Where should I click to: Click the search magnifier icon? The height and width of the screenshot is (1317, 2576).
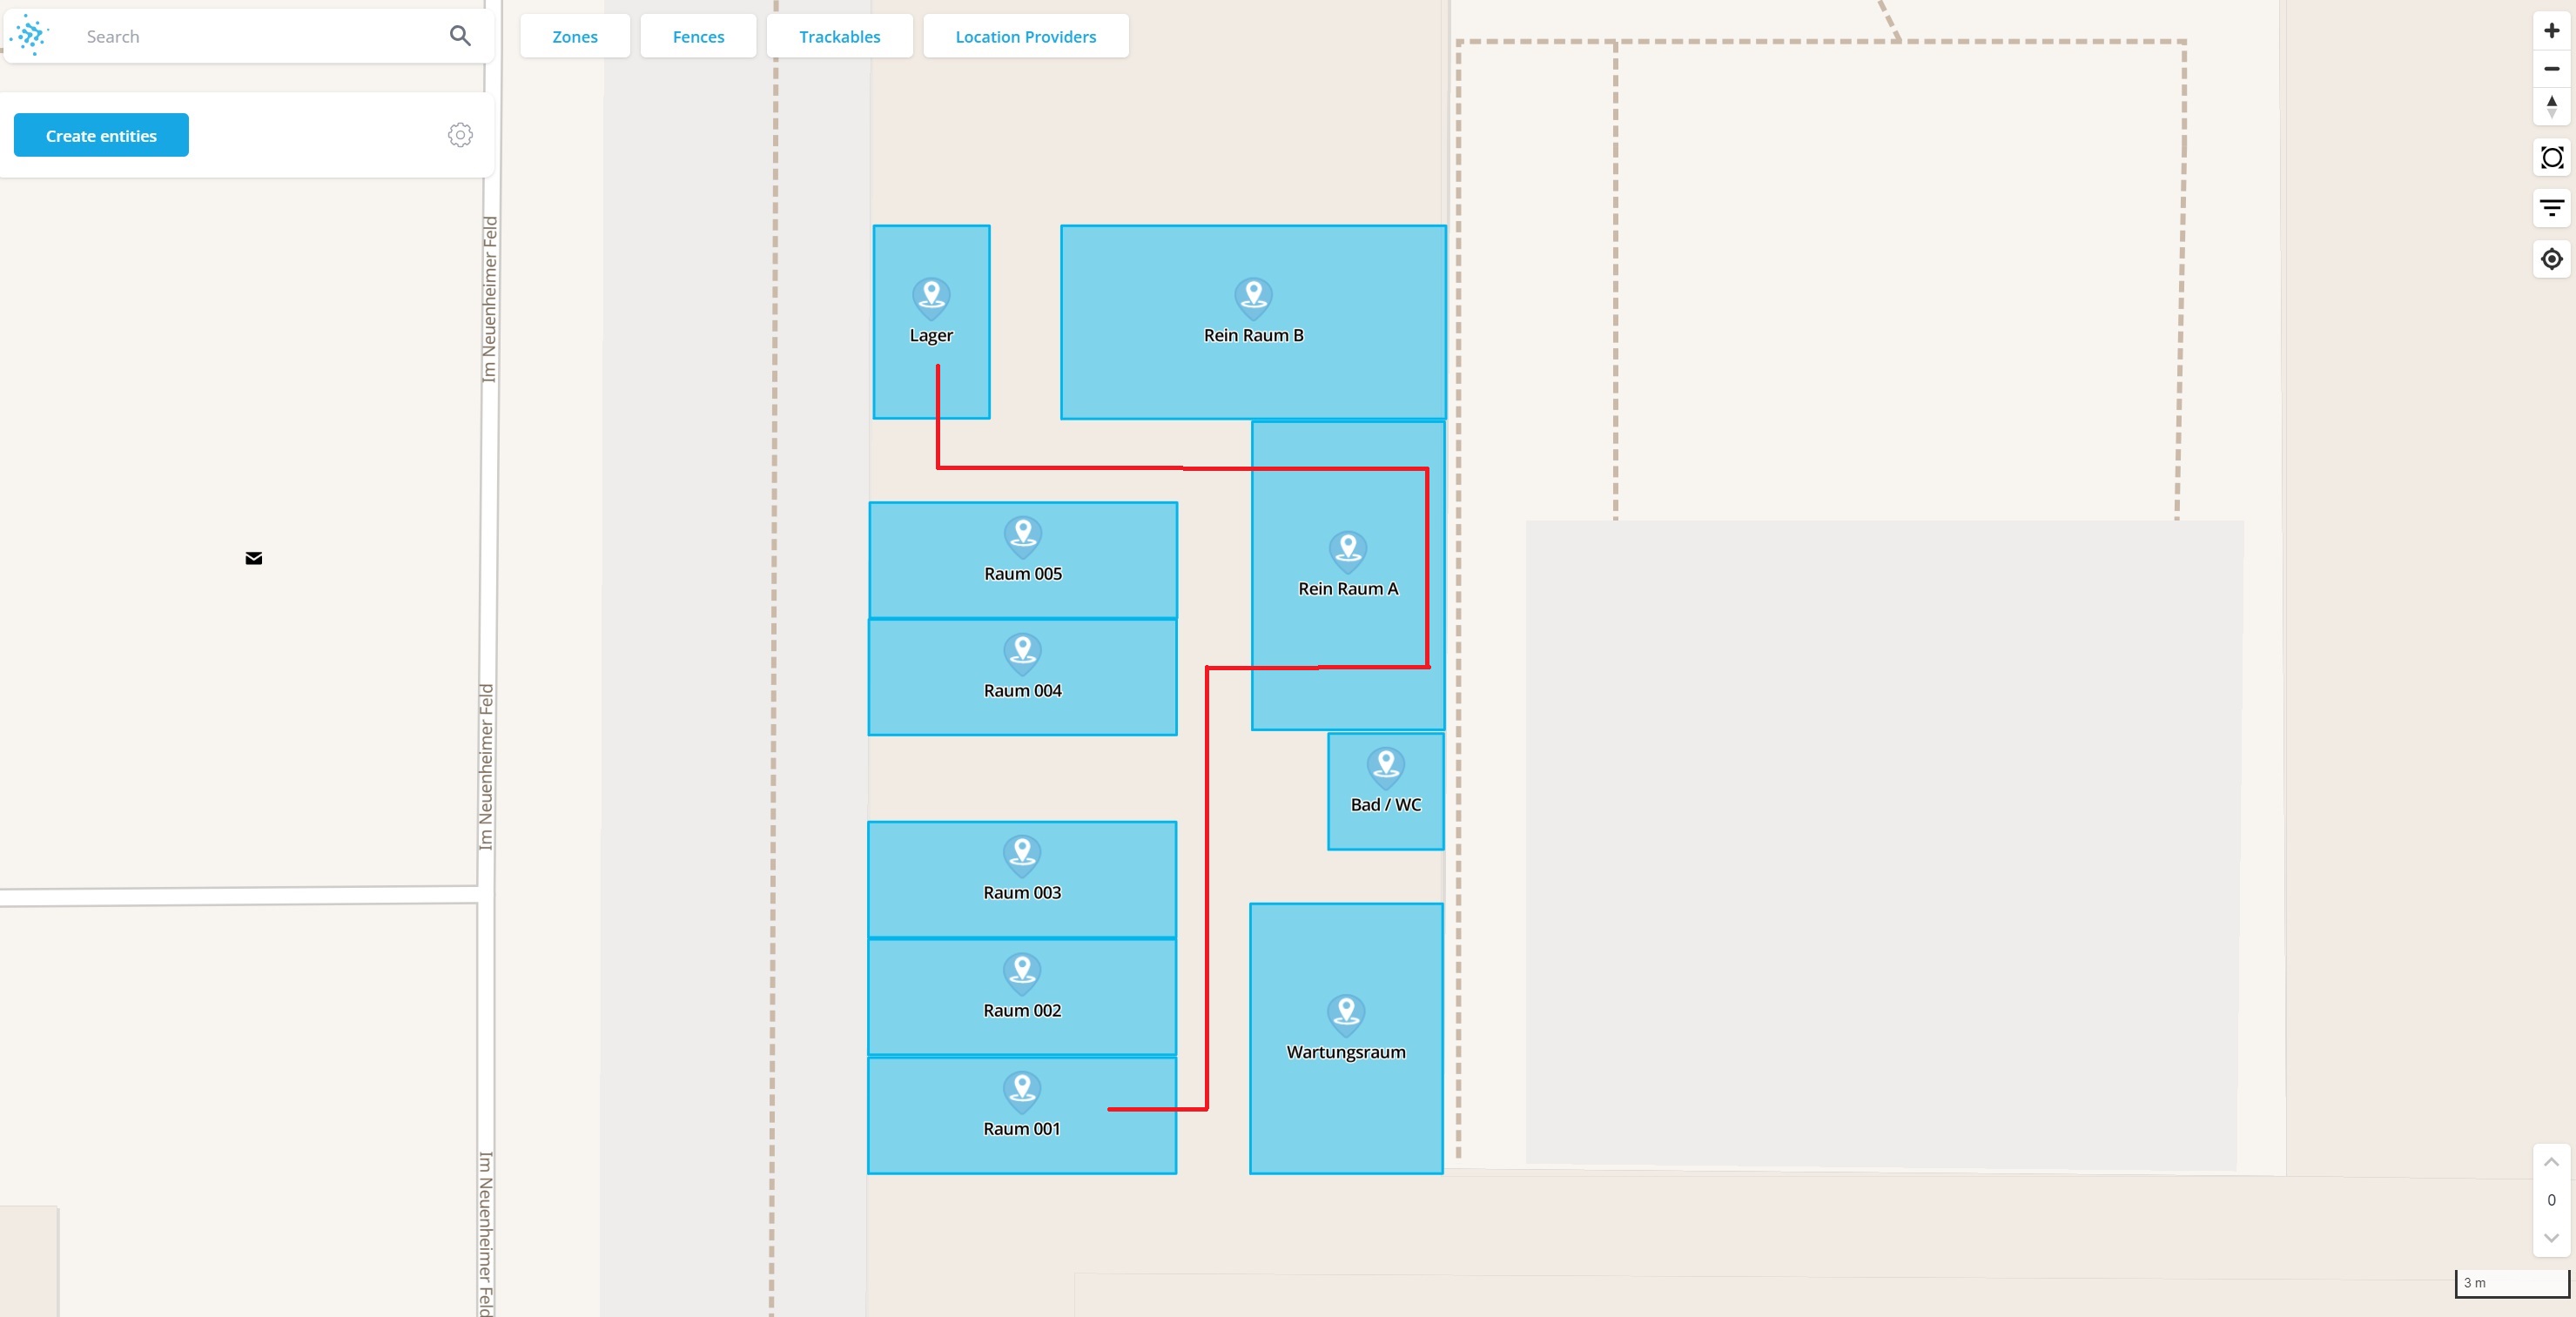tap(459, 36)
